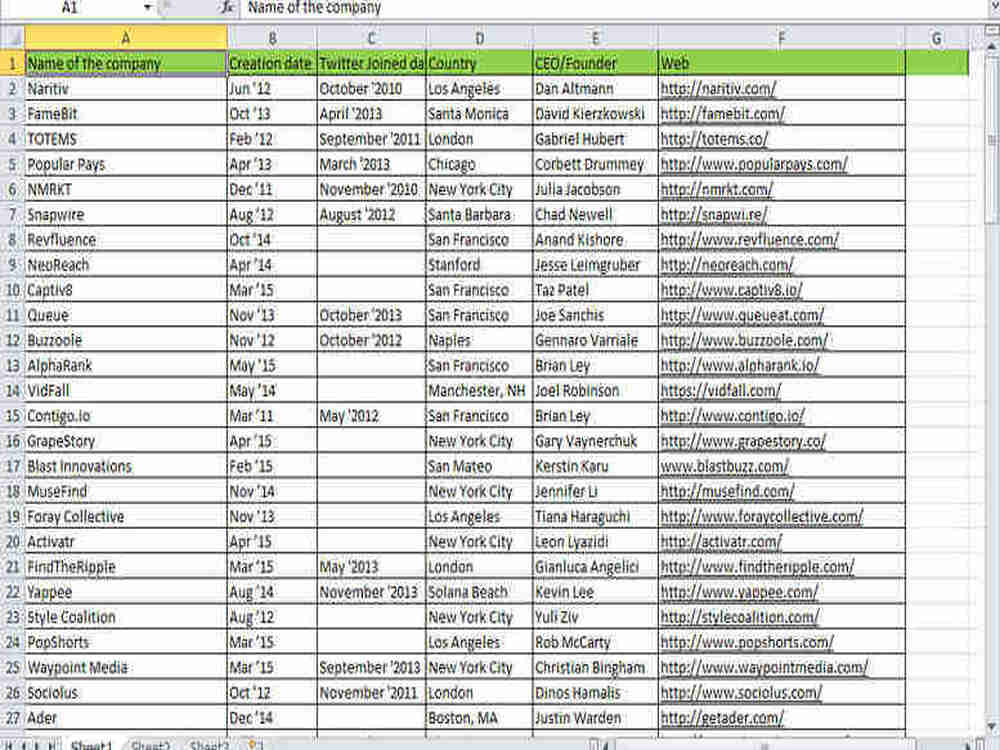Open the http://famebit.com/ link

click(723, 114)
